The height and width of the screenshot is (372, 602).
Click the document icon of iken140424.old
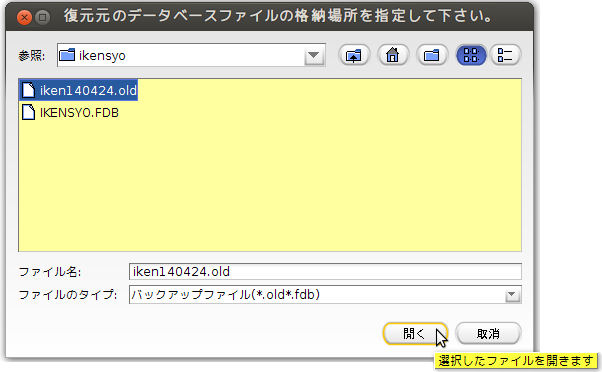coord(28,90)
